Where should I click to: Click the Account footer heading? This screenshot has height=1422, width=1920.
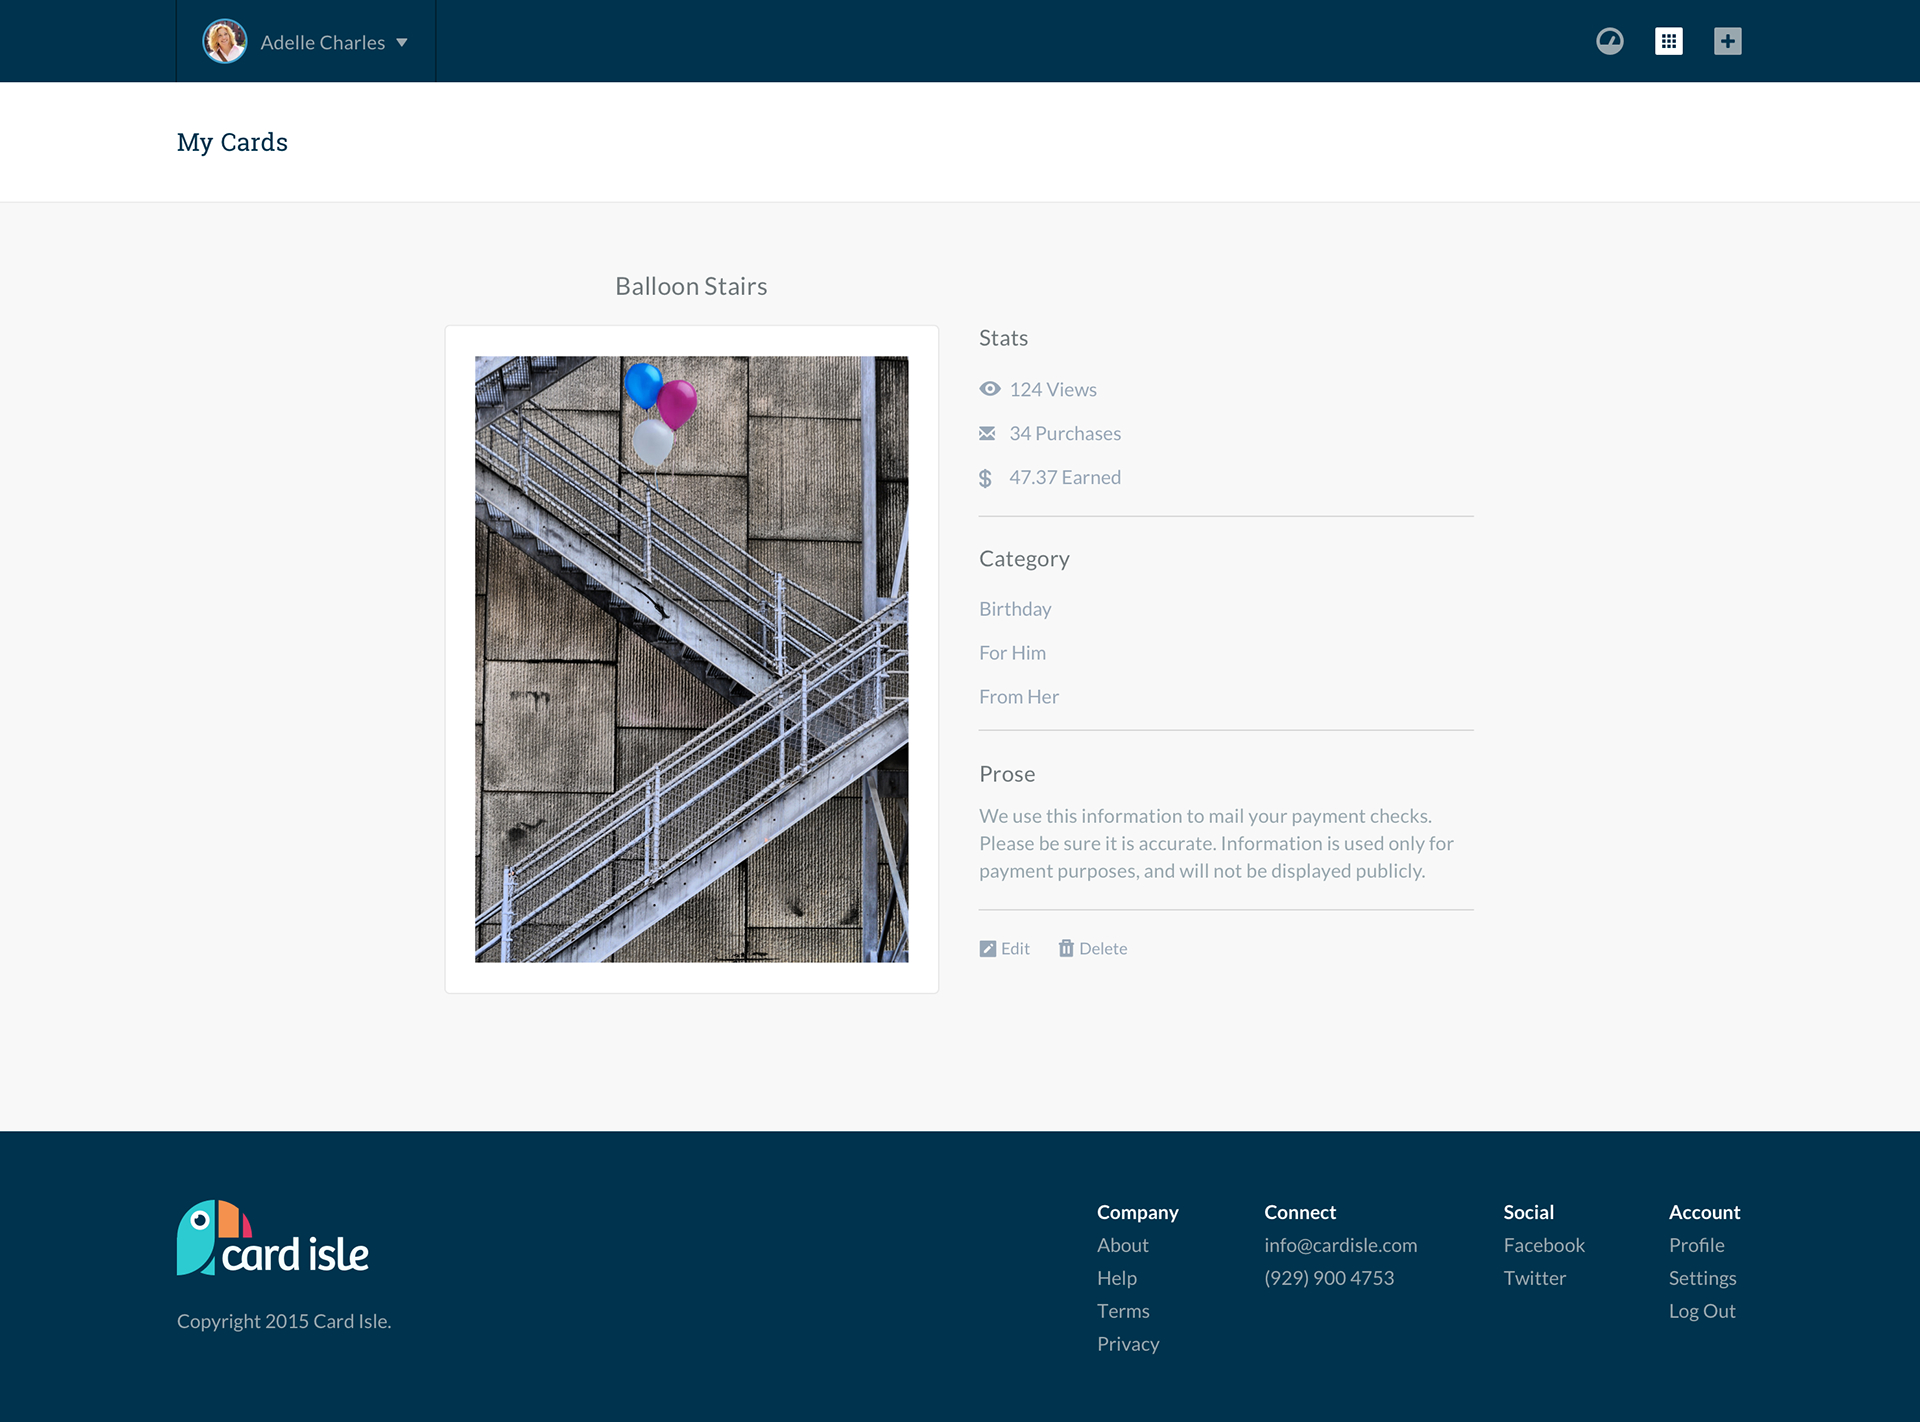point(1704,1212)
